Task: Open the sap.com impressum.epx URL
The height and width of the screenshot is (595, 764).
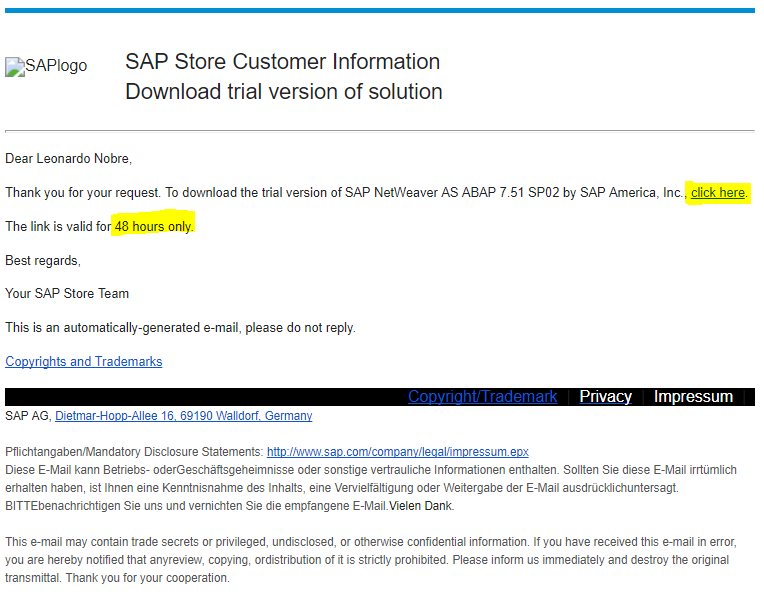Action: coord(398,452)
